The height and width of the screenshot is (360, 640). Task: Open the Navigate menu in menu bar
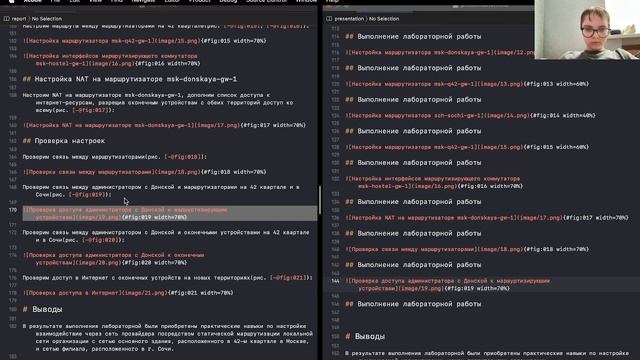coord(143,1)
